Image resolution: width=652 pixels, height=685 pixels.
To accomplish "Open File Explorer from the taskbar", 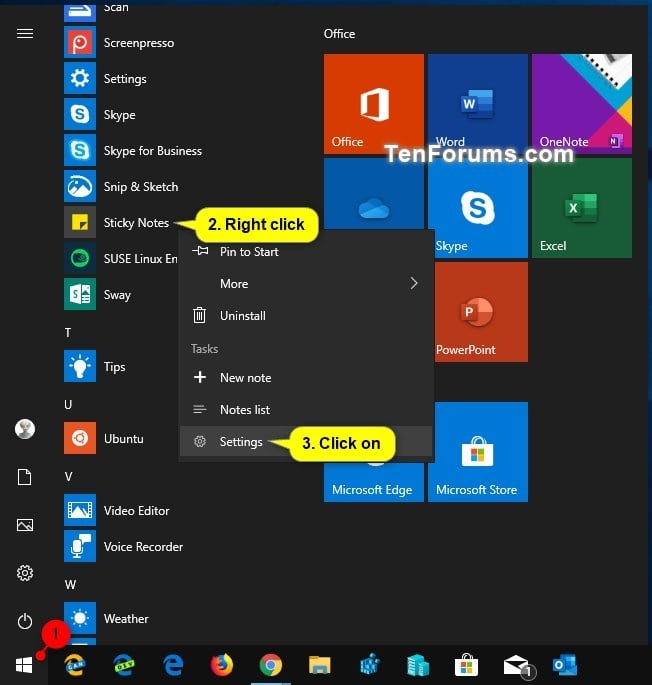I will [x=320, y=665].
